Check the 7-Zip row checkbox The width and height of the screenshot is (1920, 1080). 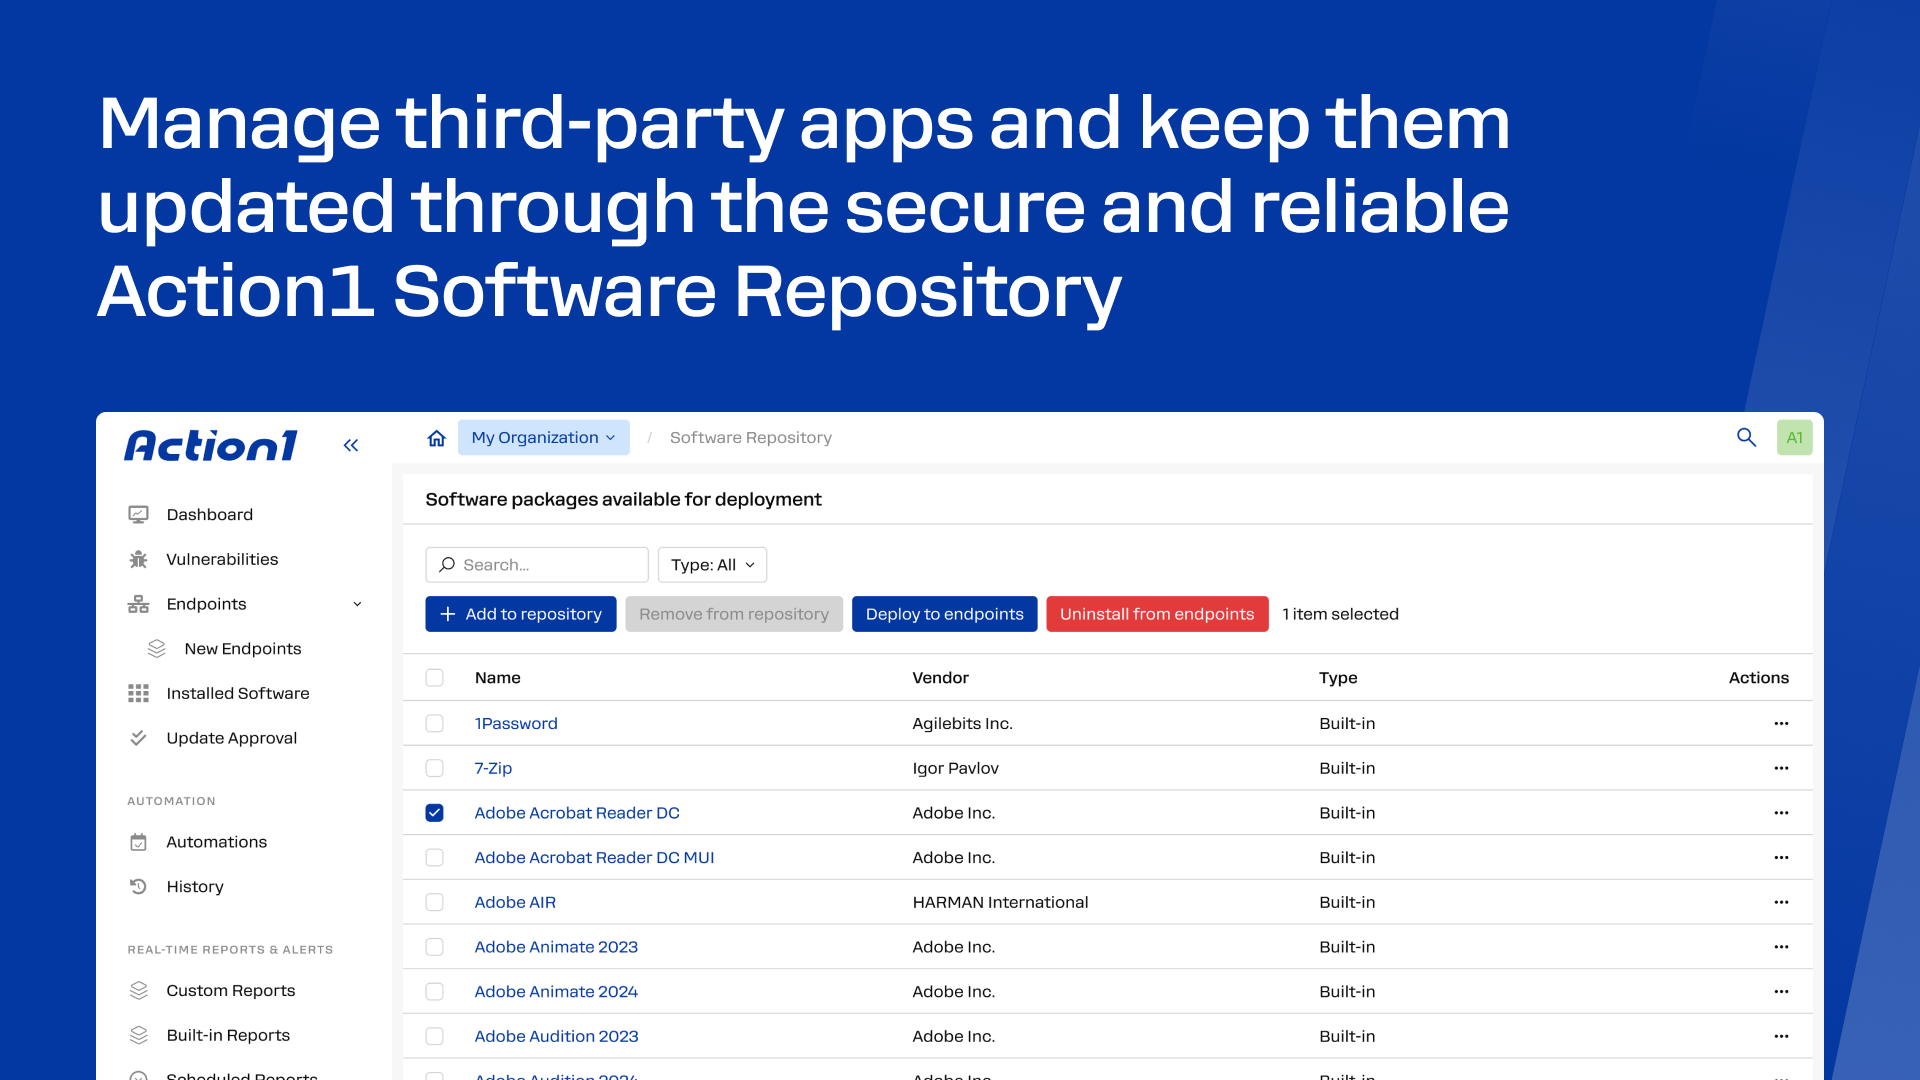pos(434,768)
